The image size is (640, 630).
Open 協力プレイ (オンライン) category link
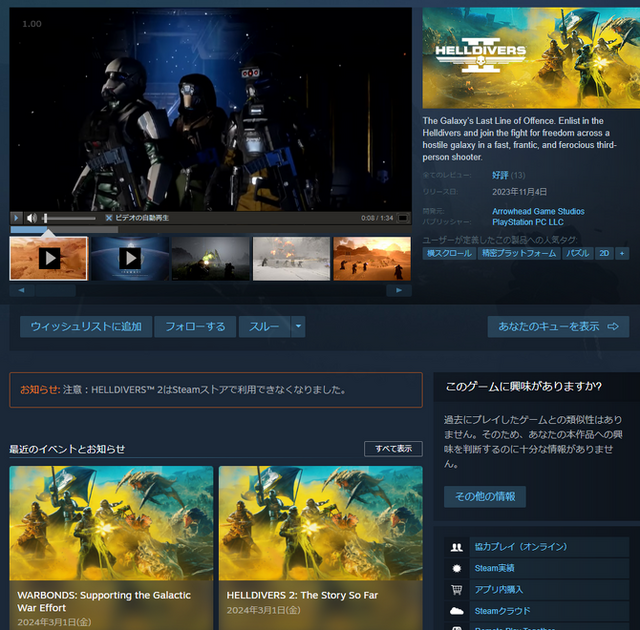521,547
